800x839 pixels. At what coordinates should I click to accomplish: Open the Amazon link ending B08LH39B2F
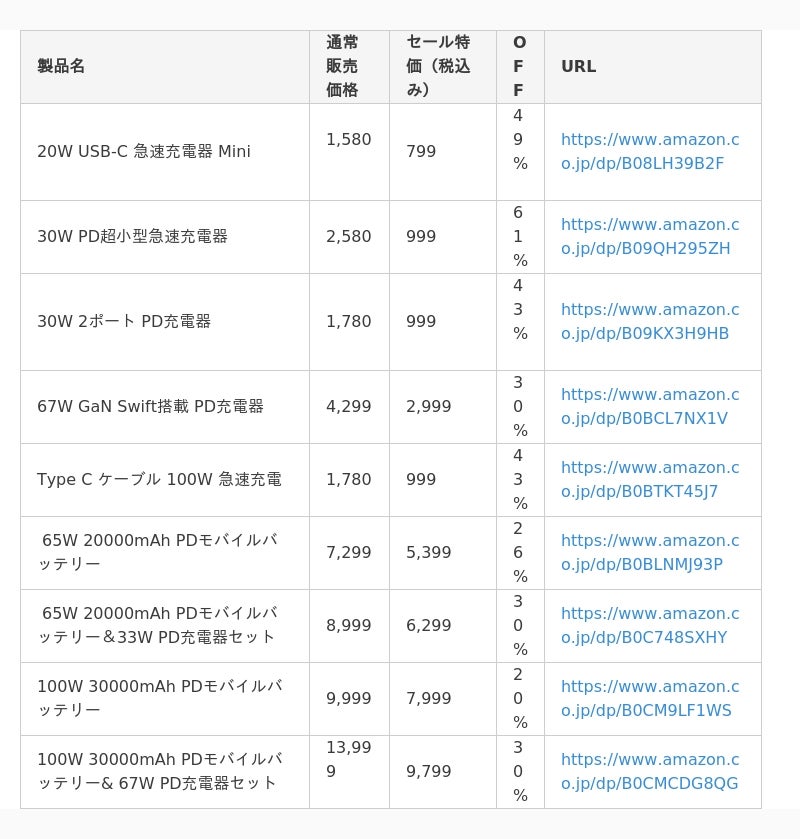point(650,151)
